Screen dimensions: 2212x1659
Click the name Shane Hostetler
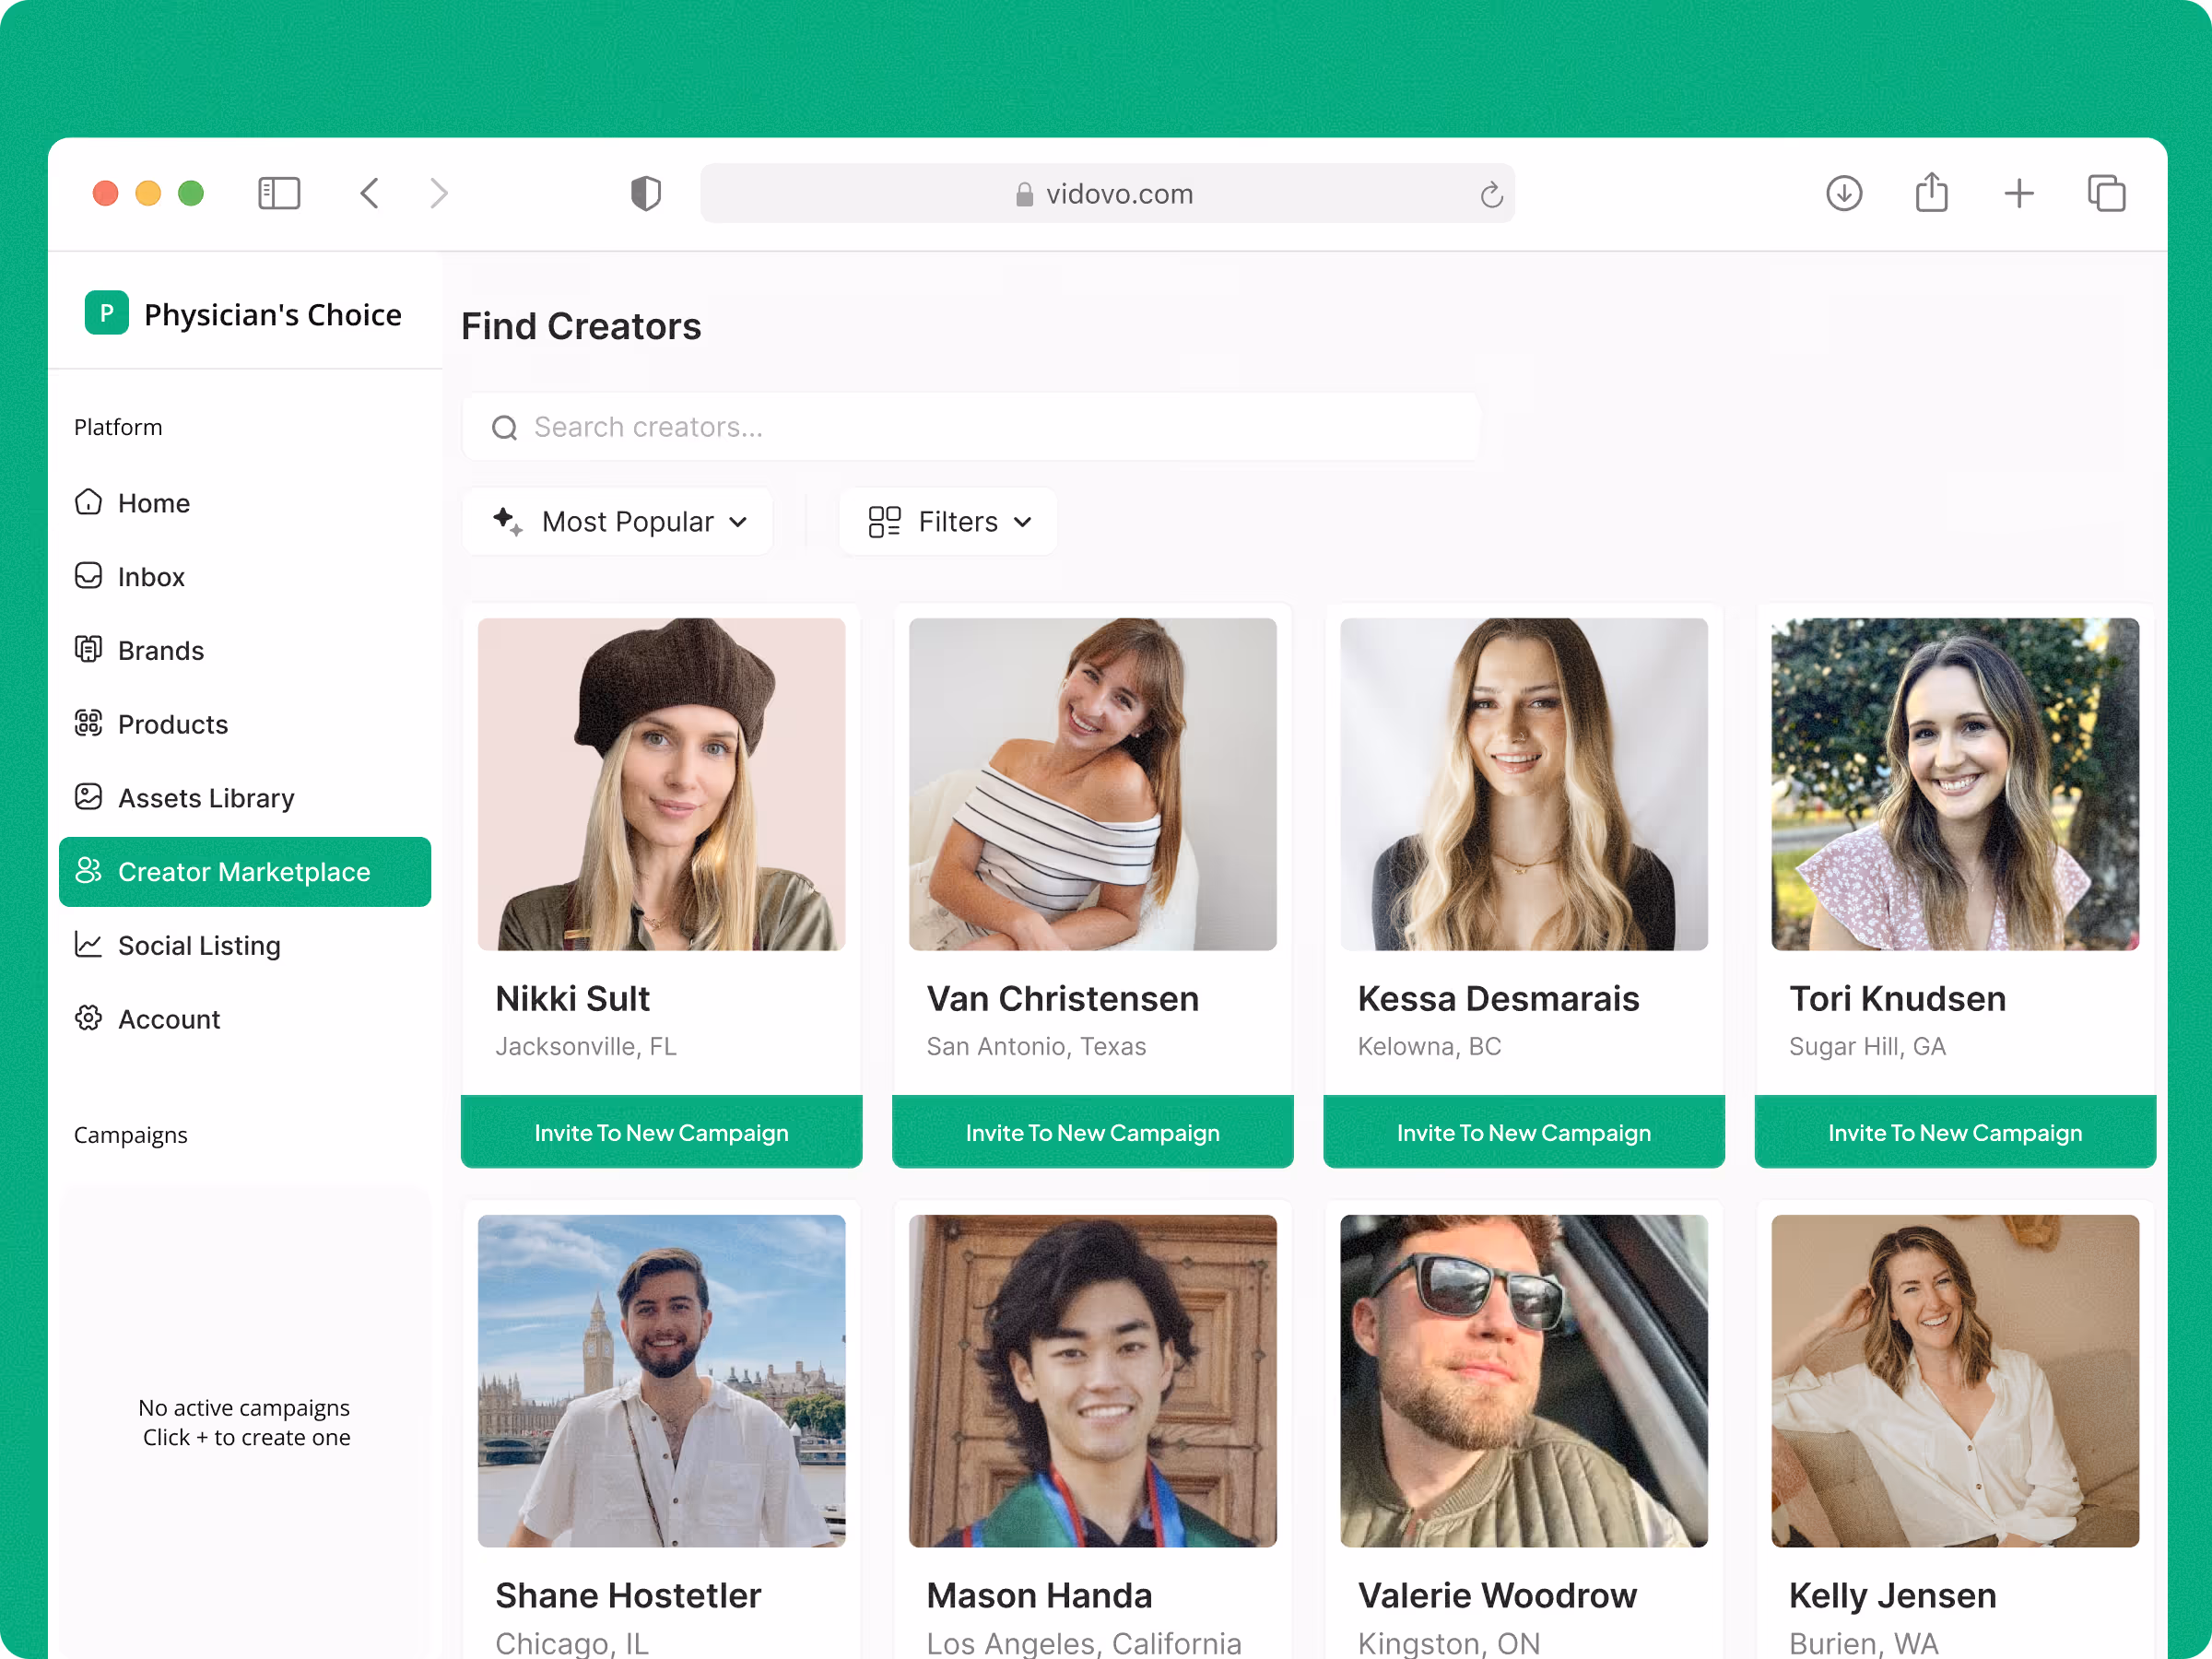(x=628, y=1595)
